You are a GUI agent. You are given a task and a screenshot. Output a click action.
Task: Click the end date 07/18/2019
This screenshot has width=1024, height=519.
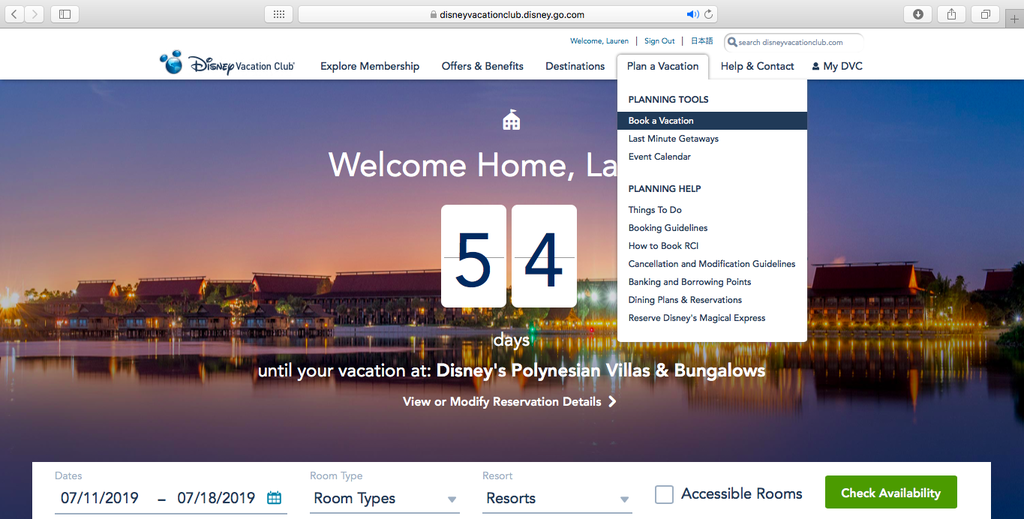[x=216, y=498]
